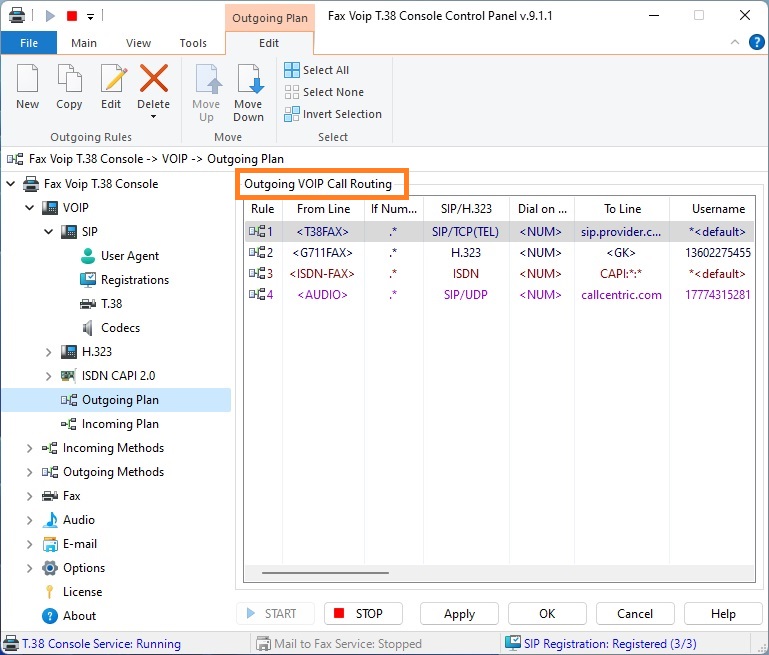The width and height of the screenshot is (769, 655).
Task: Click Invert Selection in ribbon
Action: coord(333,114)
